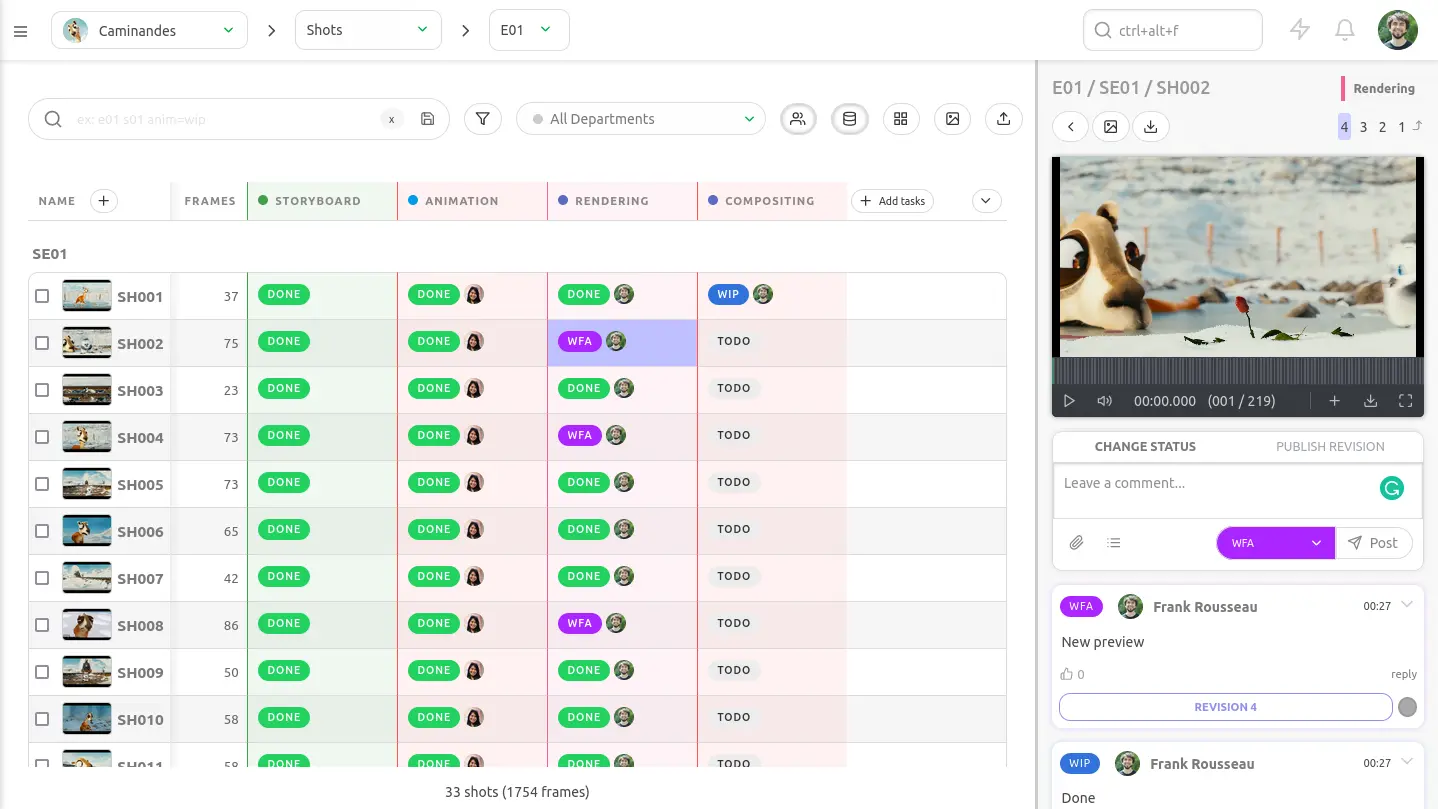This screenshot has width=1438, height=809.
Task: Download the preview from the video player bar
Action: [x=1370, y=401]
